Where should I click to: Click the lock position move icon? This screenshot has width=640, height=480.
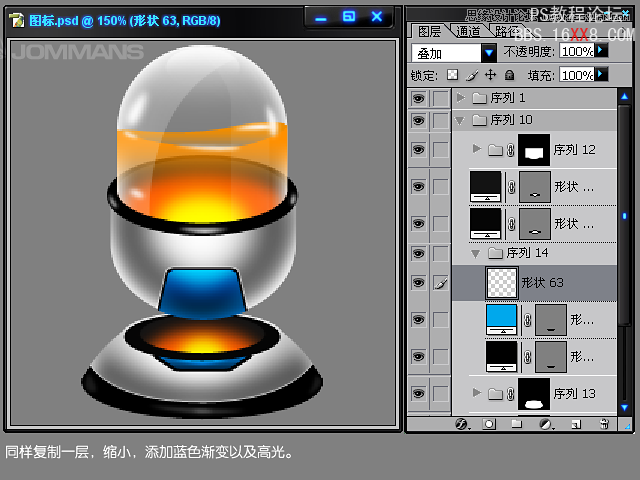[490, 75]
